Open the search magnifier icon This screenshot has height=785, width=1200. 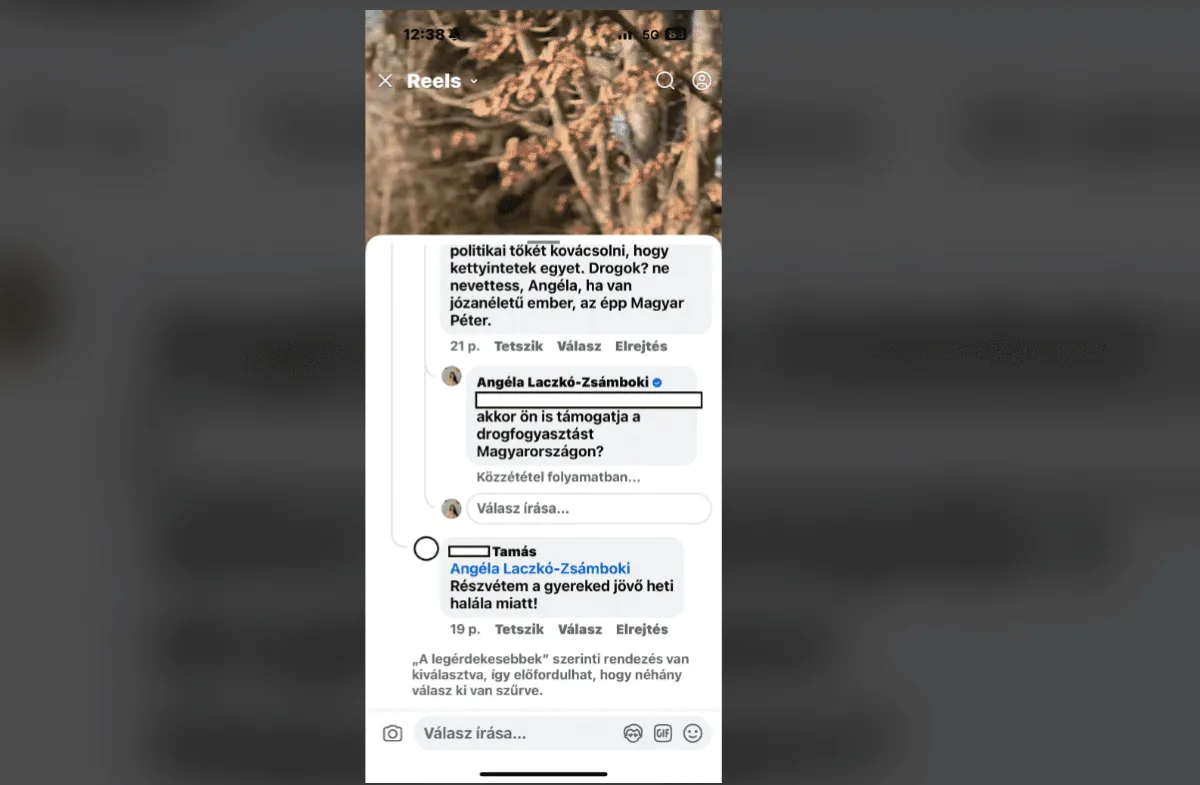tap(666, 81)
